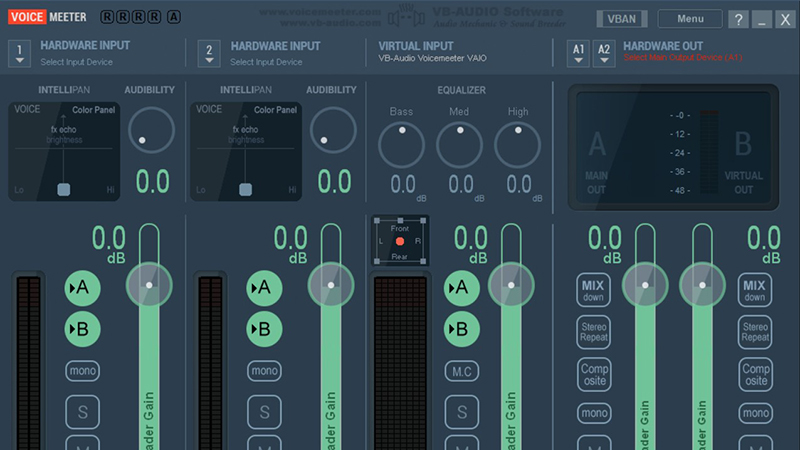Click the 0.0 audibility value of input 1
Screen dimensions: 800x450
click(x=153, y=182)
